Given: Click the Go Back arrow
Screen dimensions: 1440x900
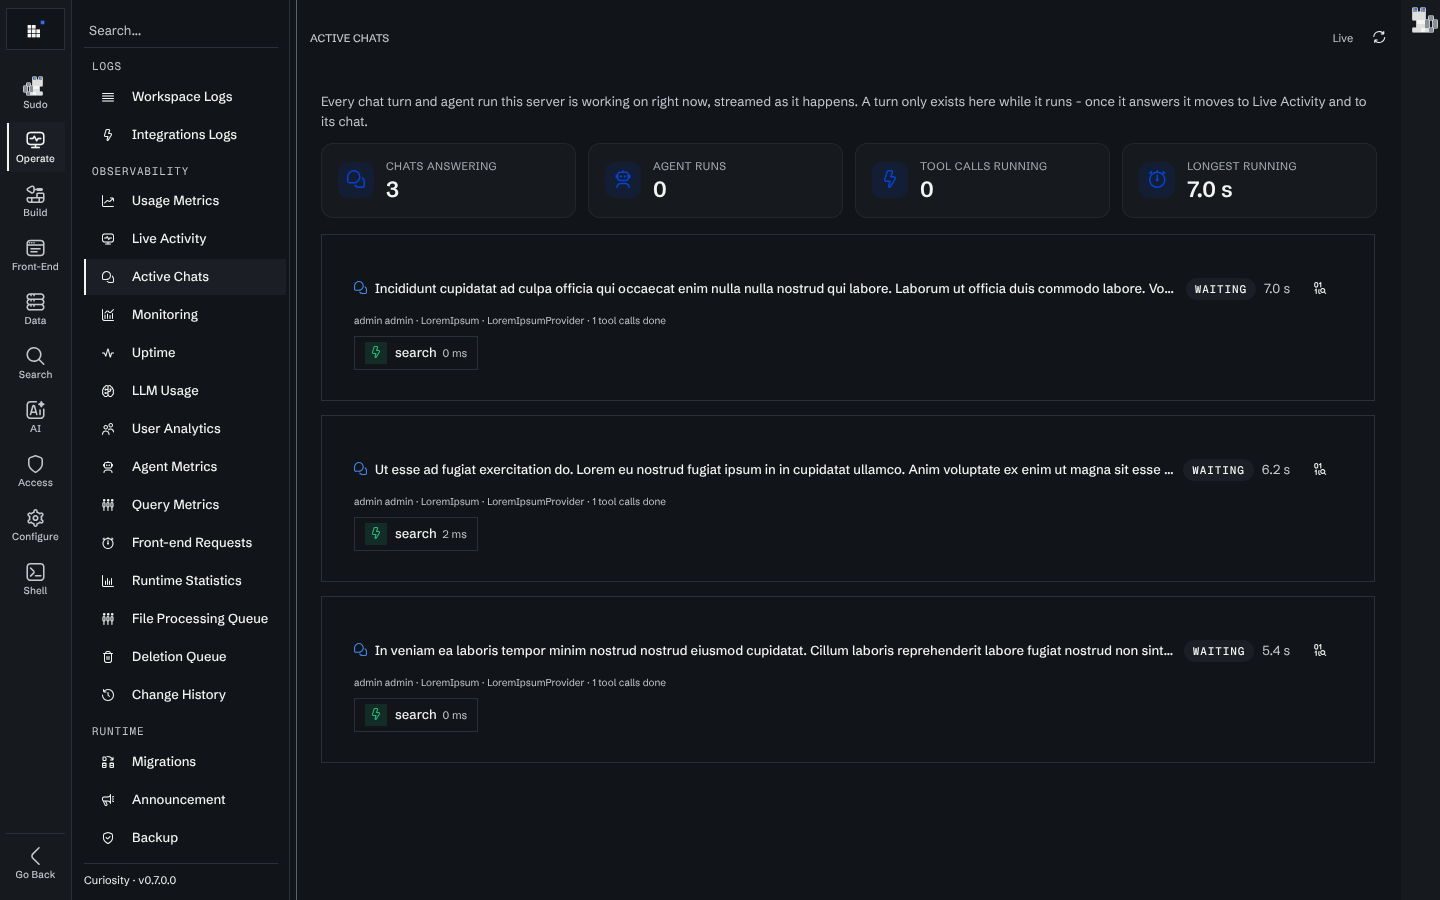Looking at the screenshot, I should 35,863.
